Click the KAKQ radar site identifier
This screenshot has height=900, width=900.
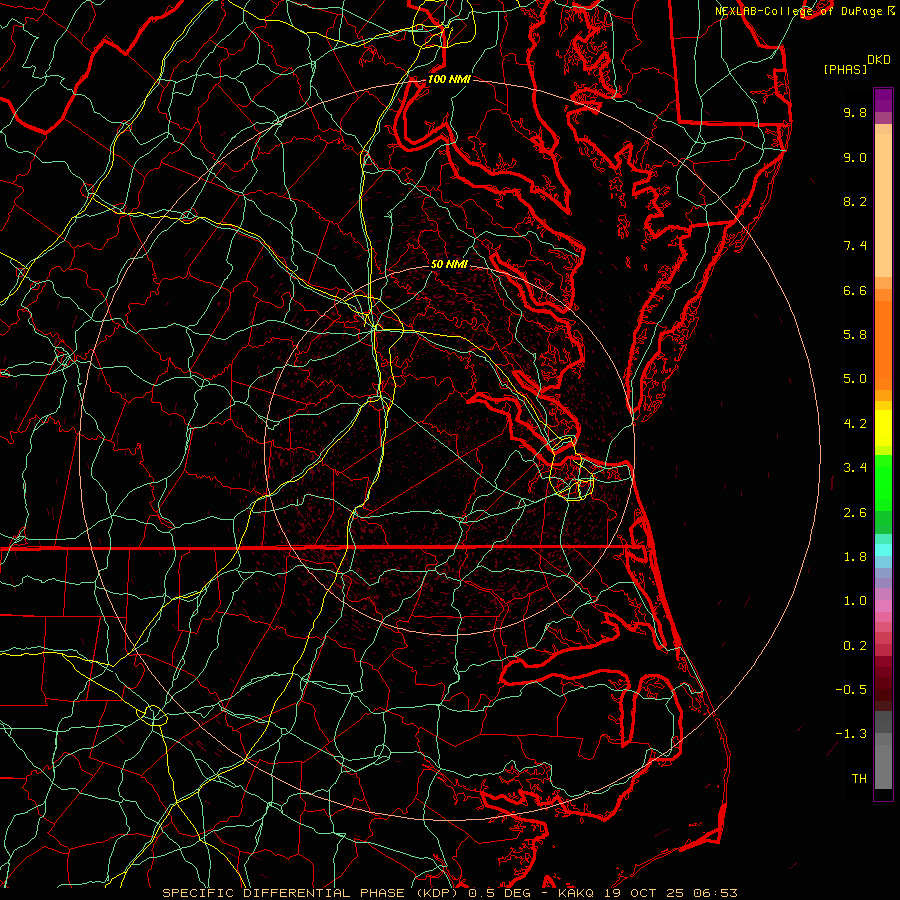click(577, 893)
